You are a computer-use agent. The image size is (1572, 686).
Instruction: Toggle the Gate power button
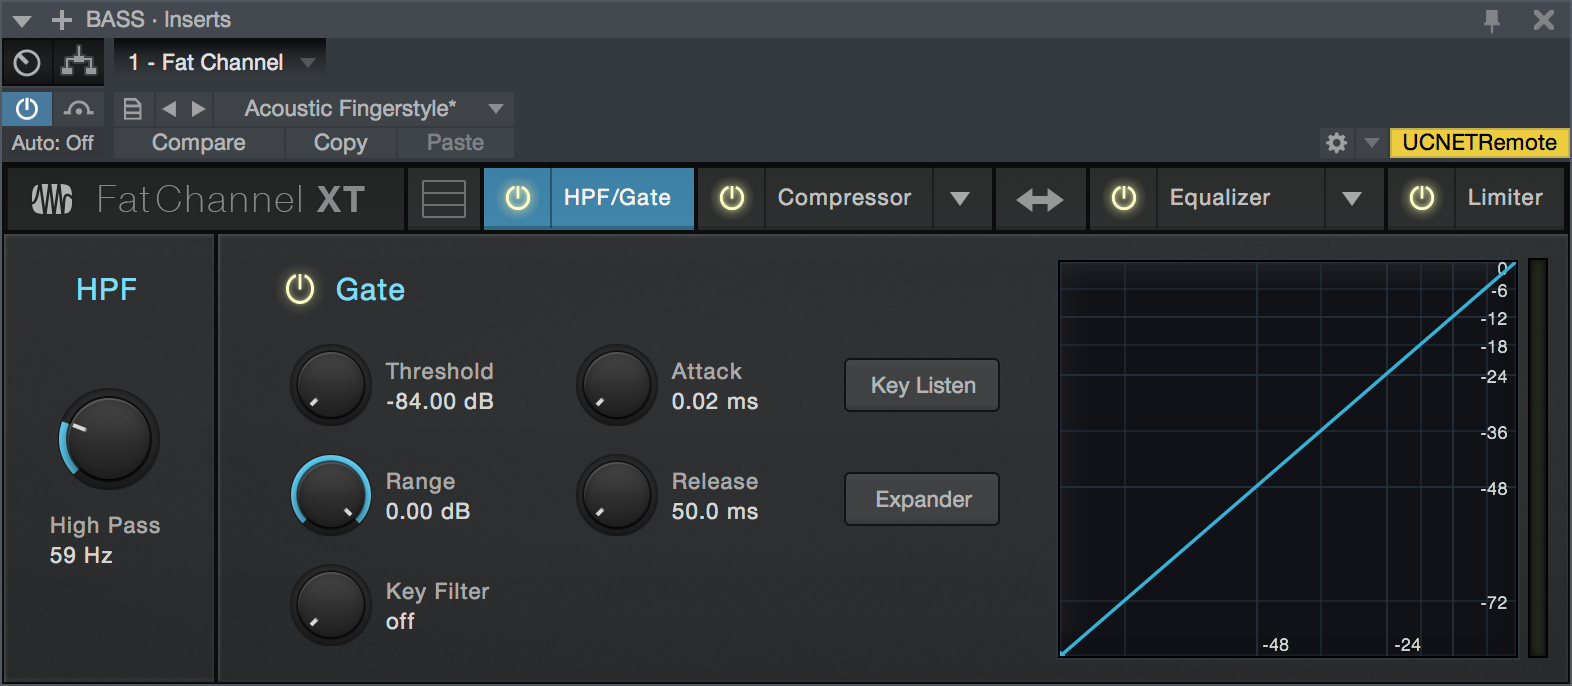coord(300,289)
